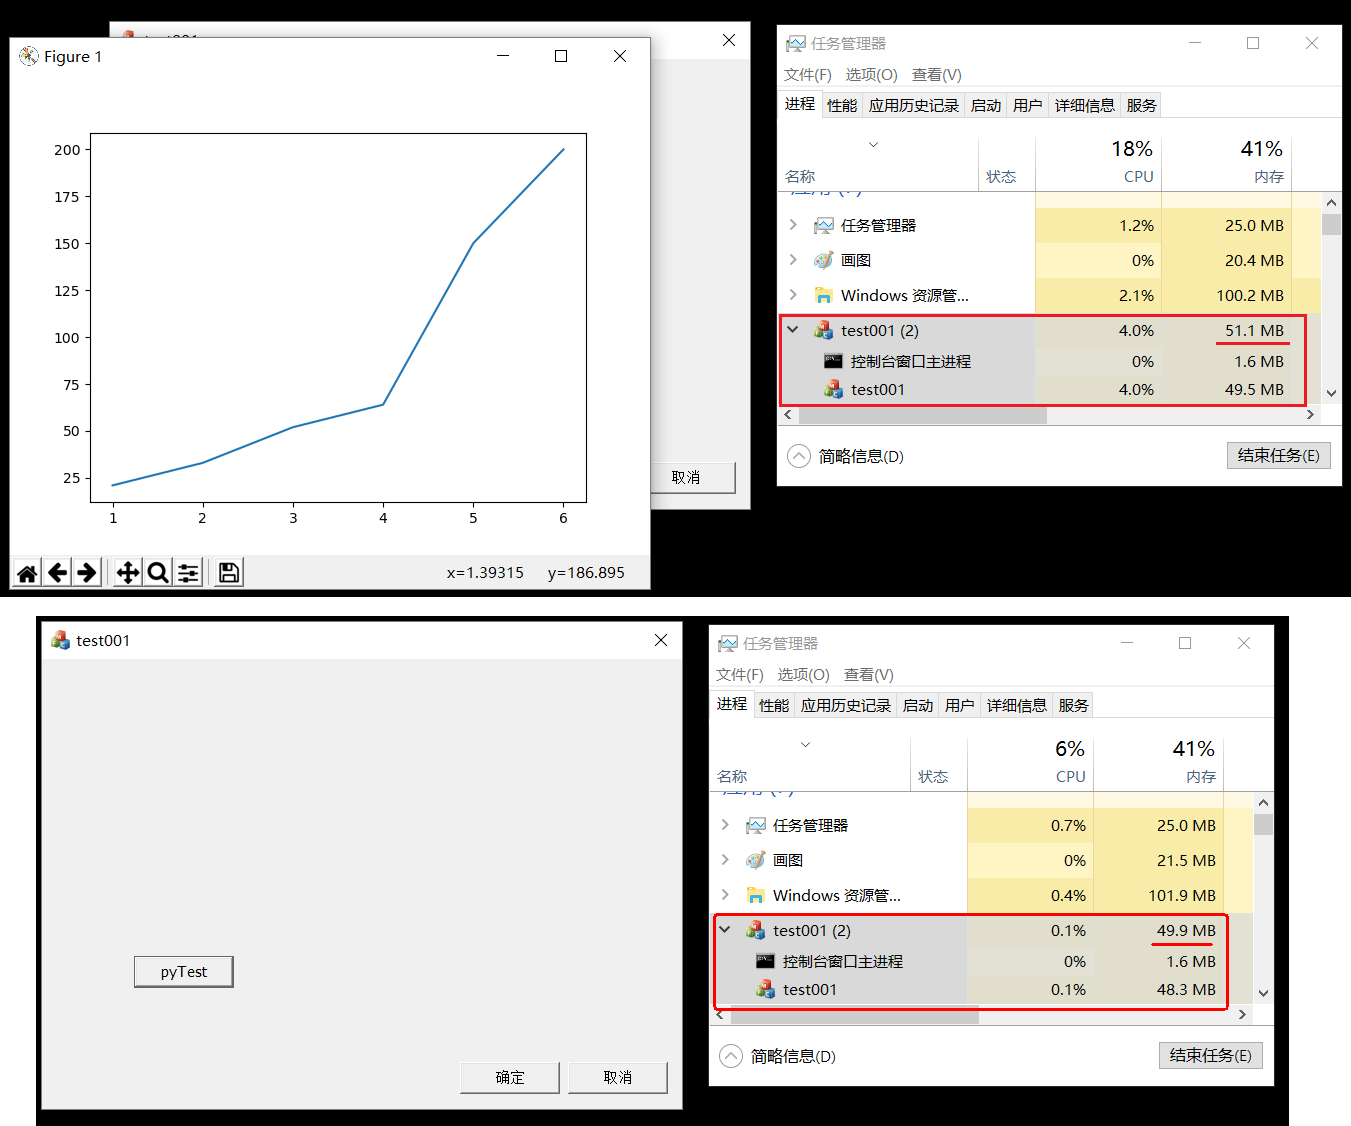
Task: Click the horizontal scrollbar thumb in the upper Task Manager
Action: (x=922, y=415)
